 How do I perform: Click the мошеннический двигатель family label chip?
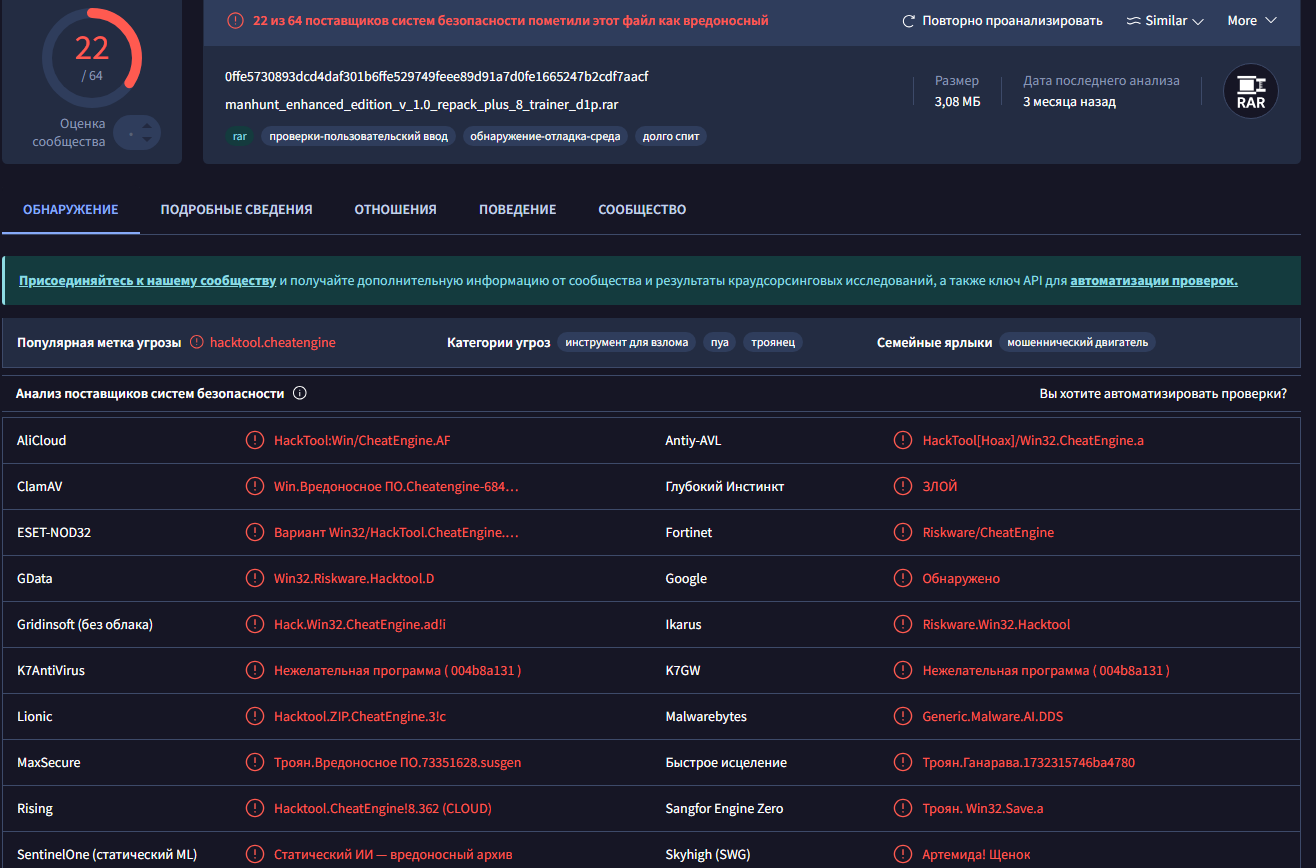tap(1077, 342)
